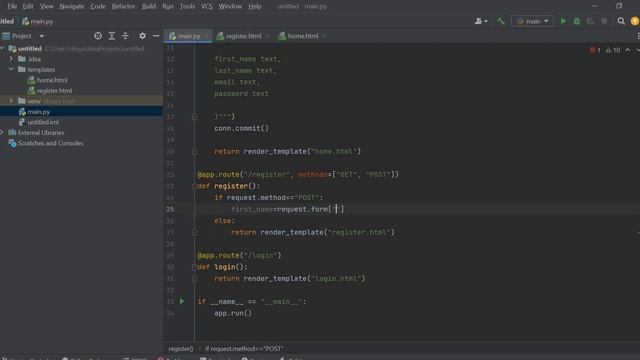Click the request.method breadcrumb item

pos(244,349)
